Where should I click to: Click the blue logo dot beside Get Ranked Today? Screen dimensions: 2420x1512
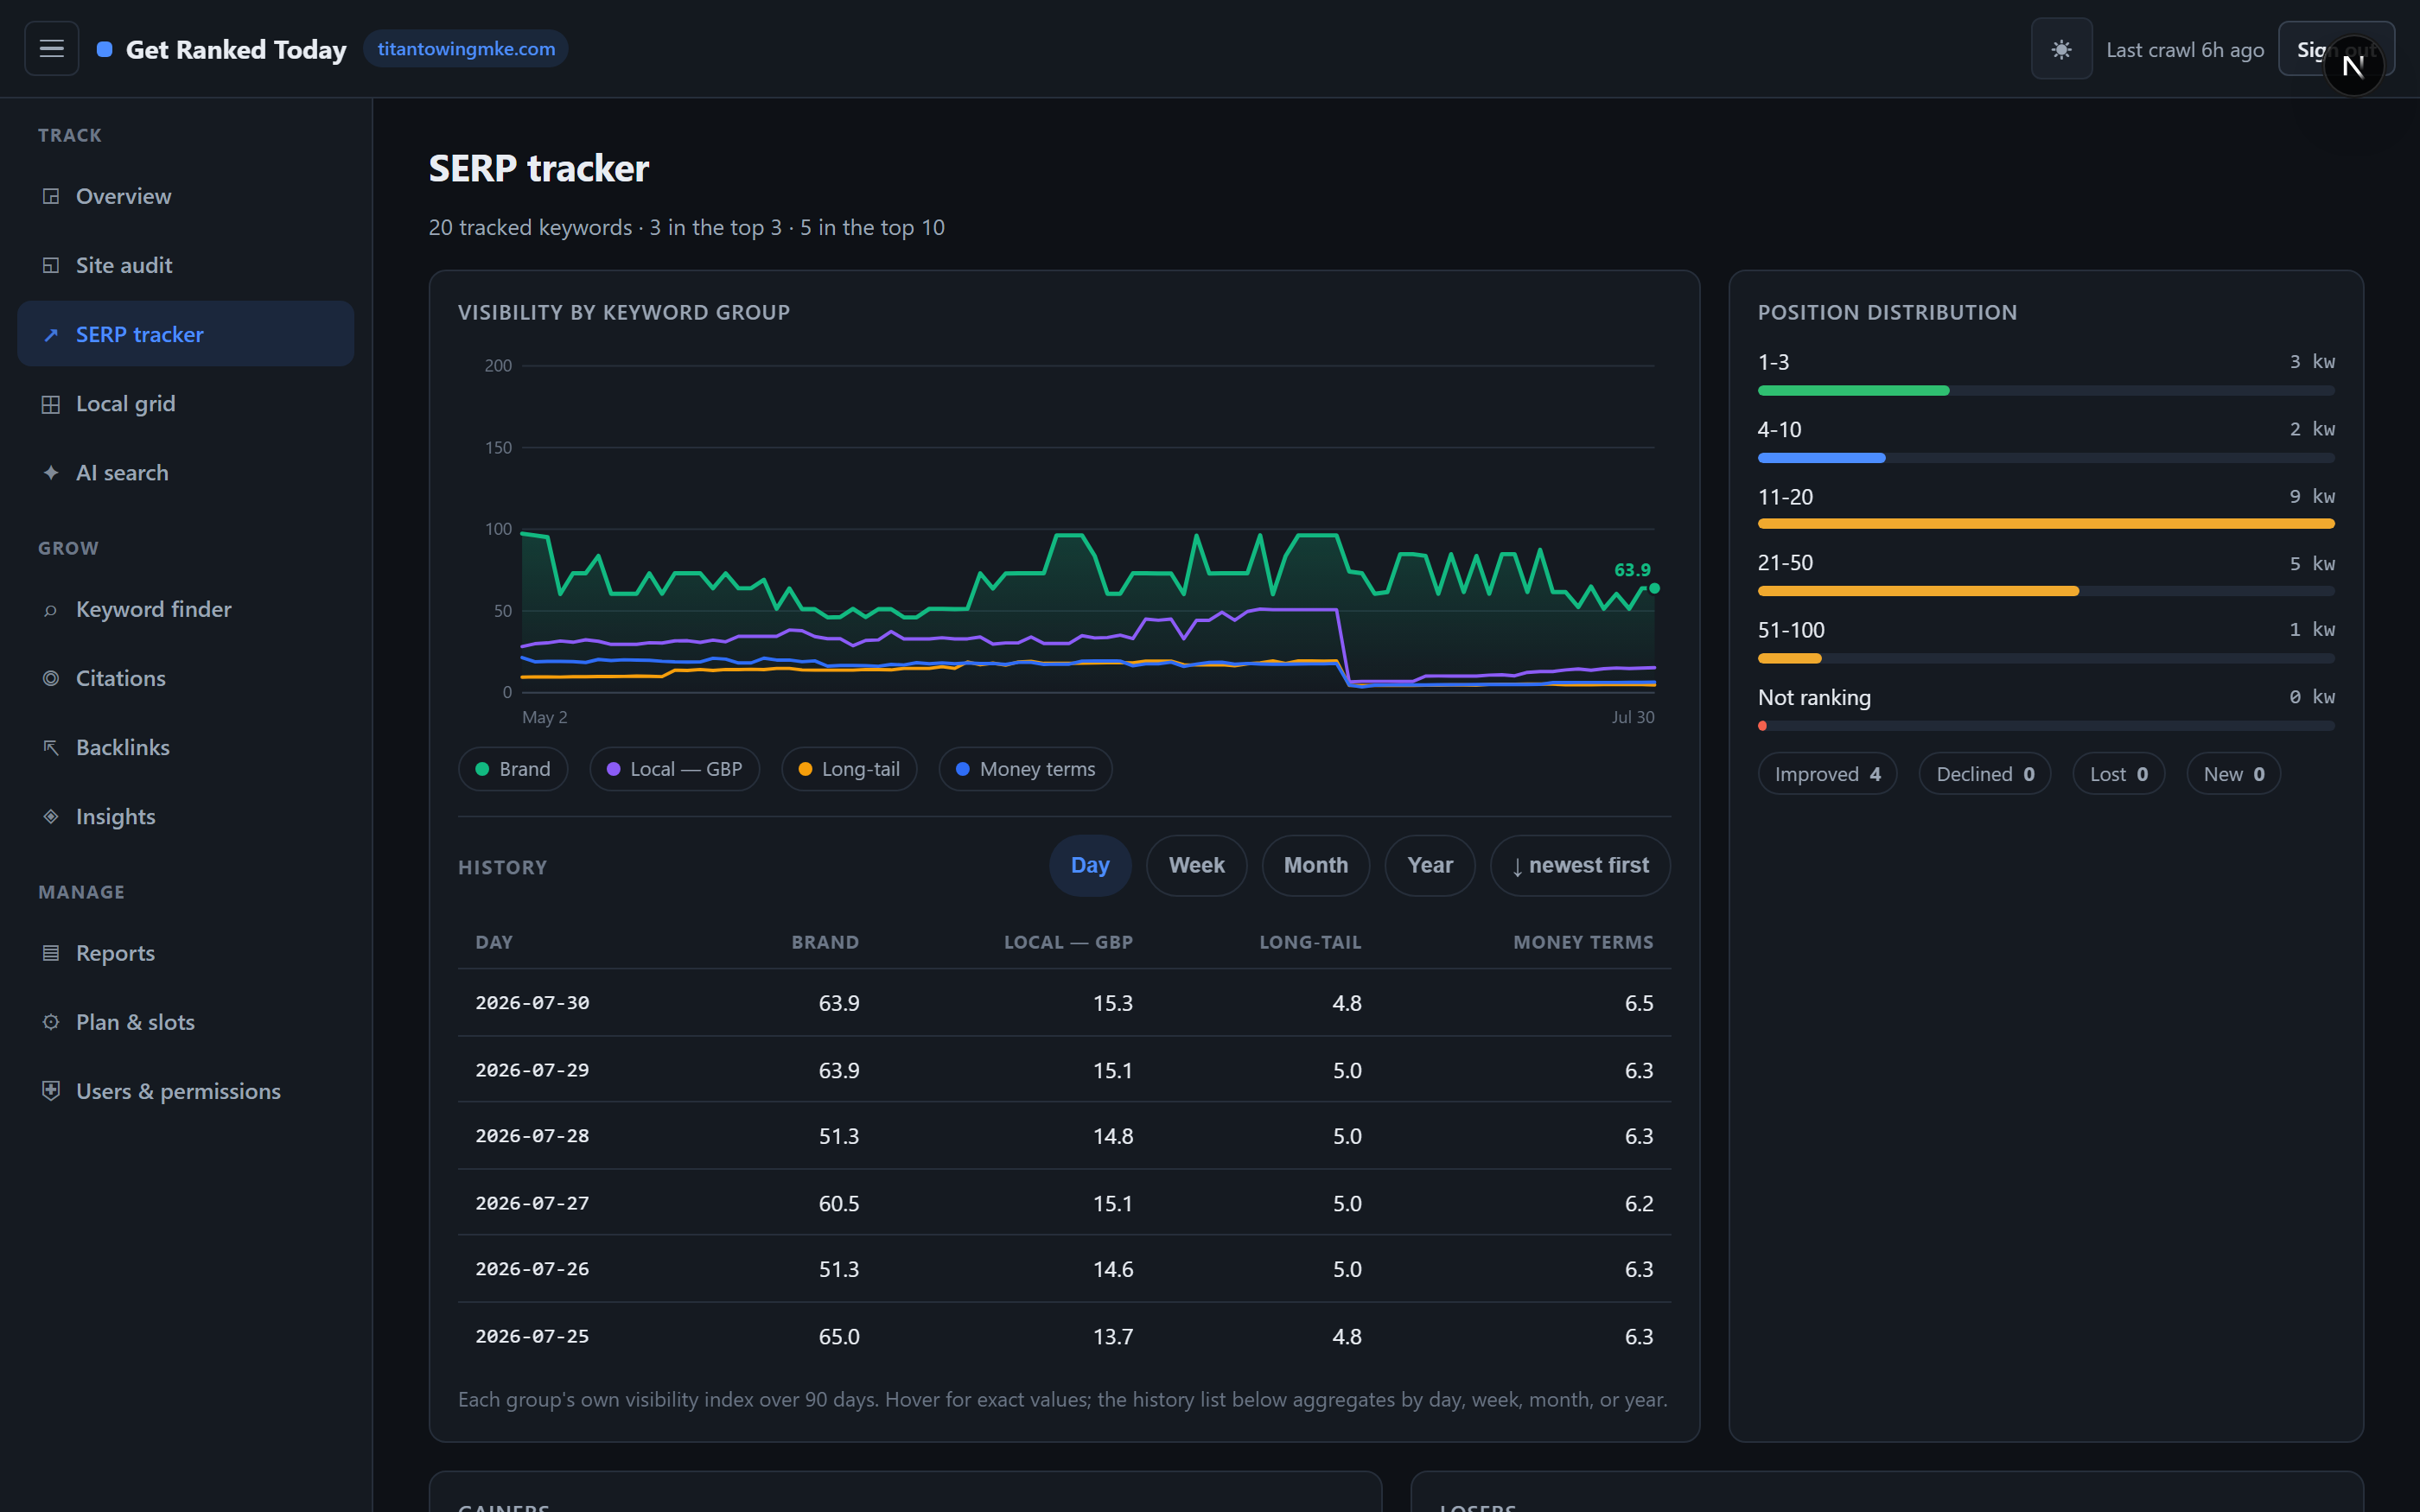104,49
